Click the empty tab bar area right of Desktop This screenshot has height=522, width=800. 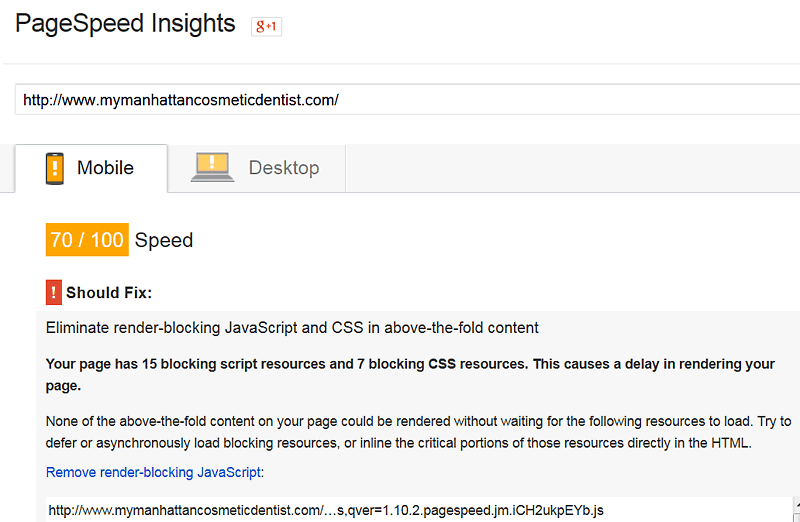pyautogui.click(x=572, y=168)
